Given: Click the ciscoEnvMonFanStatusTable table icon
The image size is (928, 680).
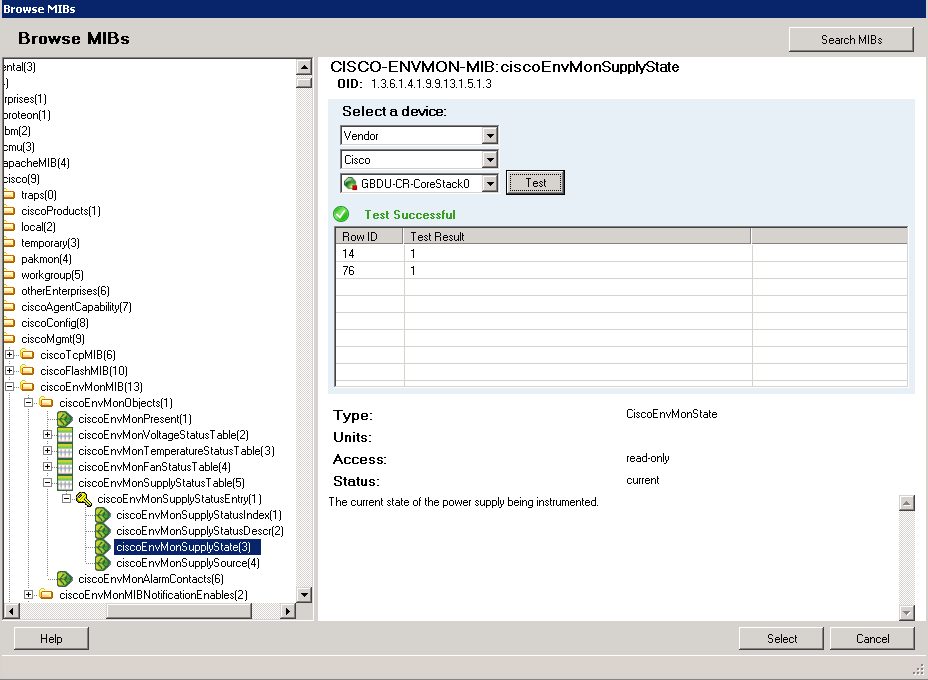Looking at the screenshot, I should click(65, 467).
